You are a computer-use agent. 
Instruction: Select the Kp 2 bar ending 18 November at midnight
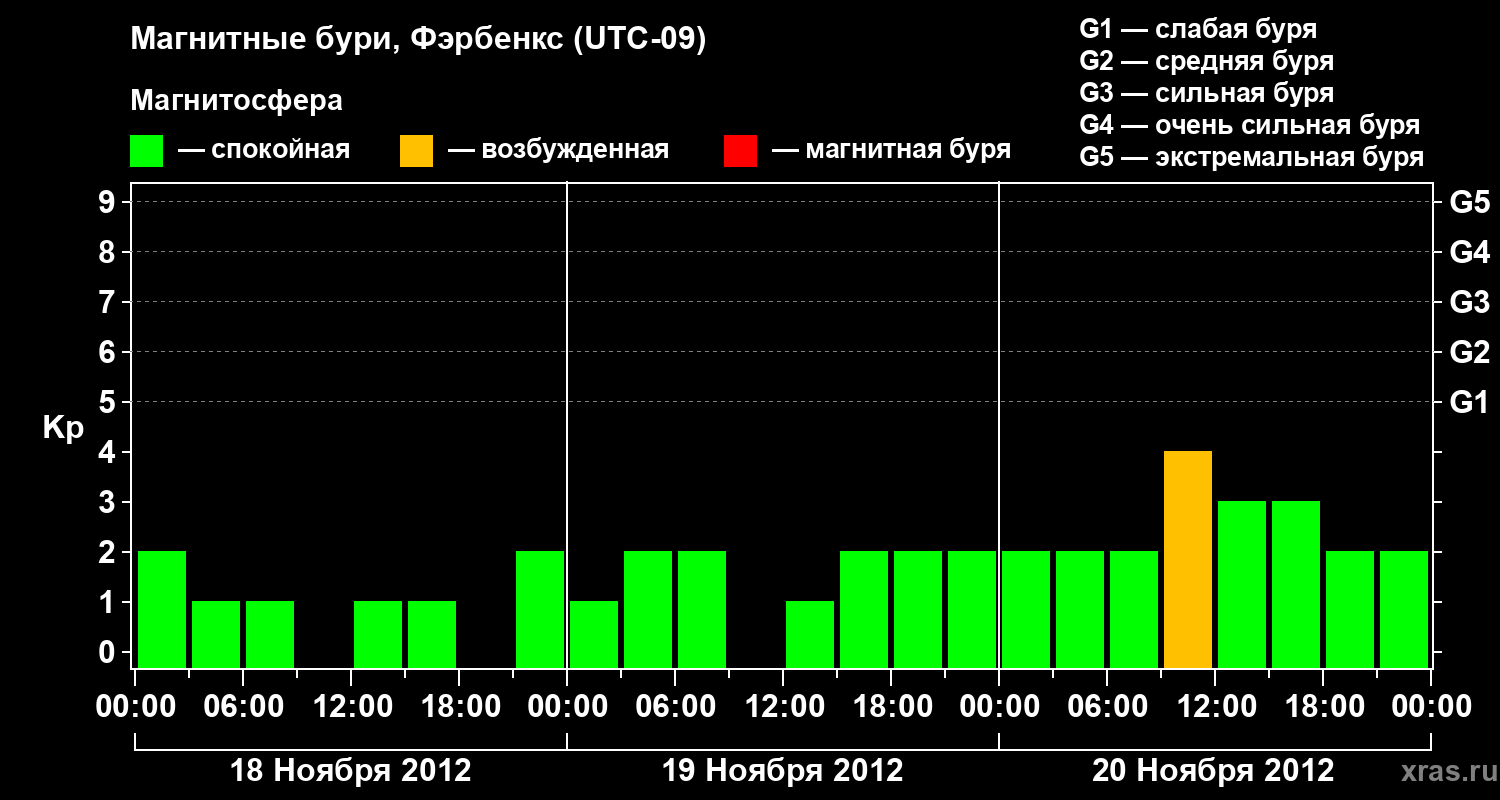[540, 609]
